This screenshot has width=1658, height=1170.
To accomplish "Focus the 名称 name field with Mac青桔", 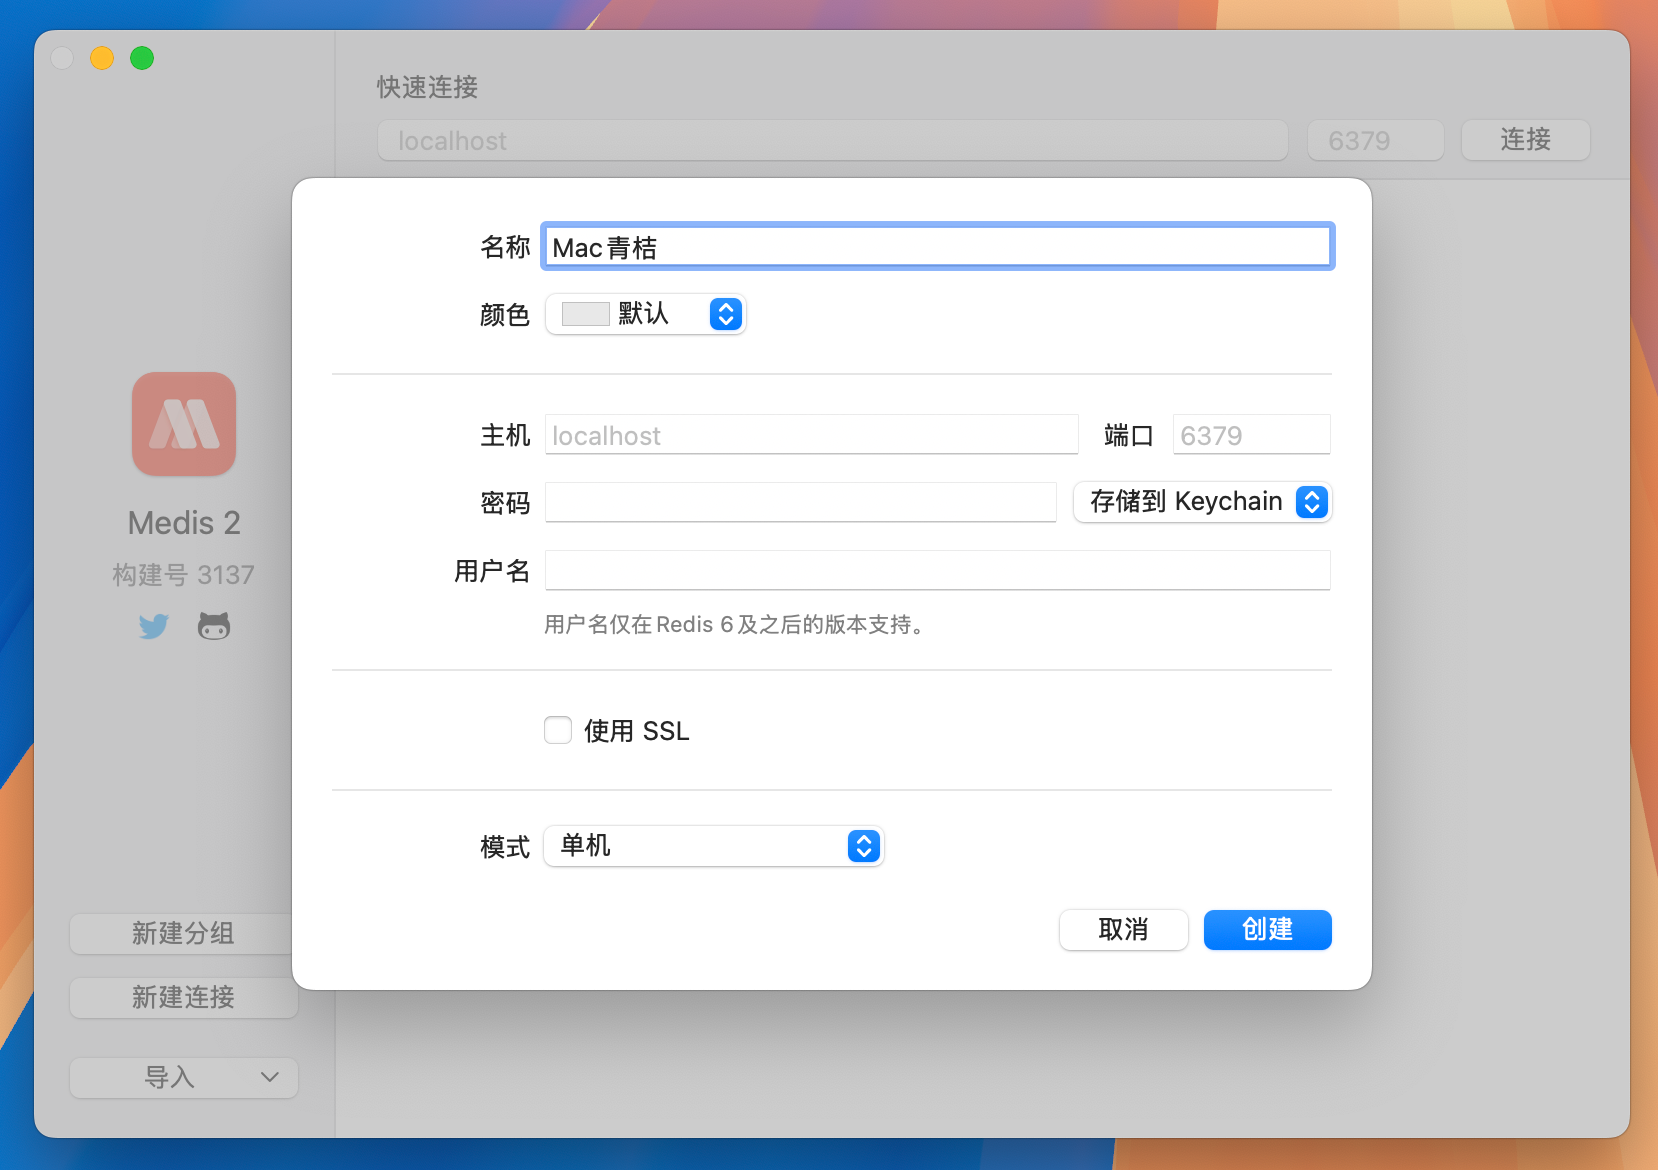I will (x=938, y=247).
